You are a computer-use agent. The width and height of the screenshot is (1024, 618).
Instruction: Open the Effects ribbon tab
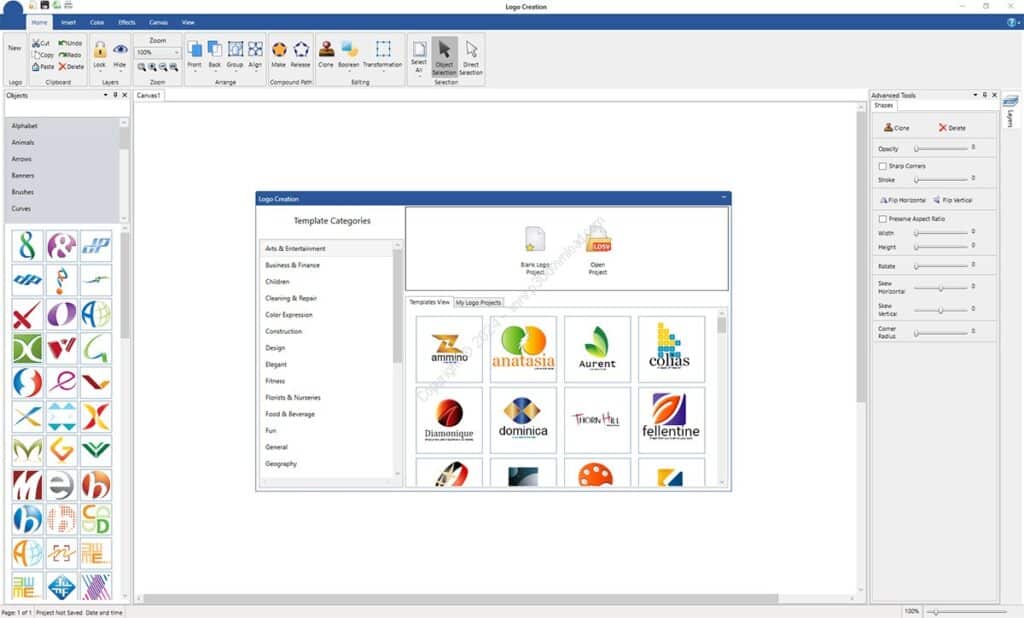coord(127,22)
